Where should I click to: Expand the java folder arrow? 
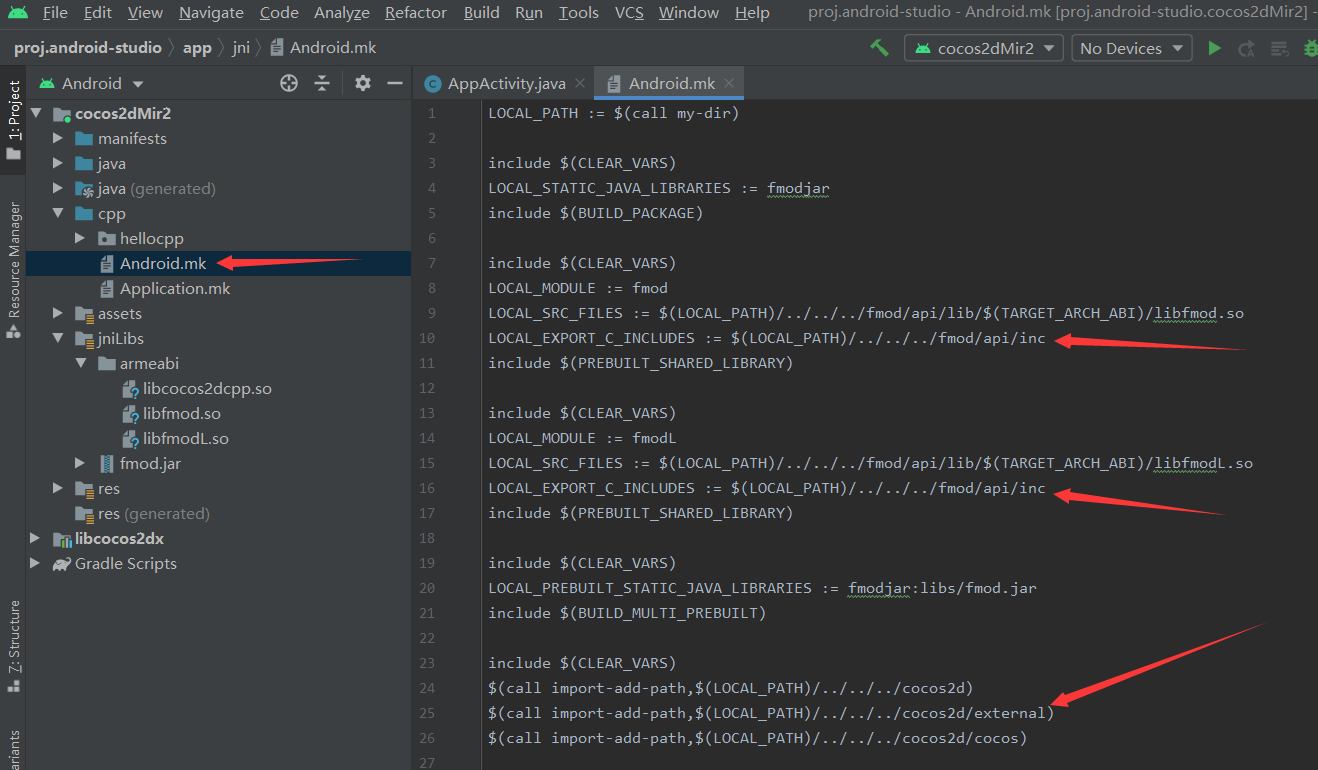(x=58, y=164)
